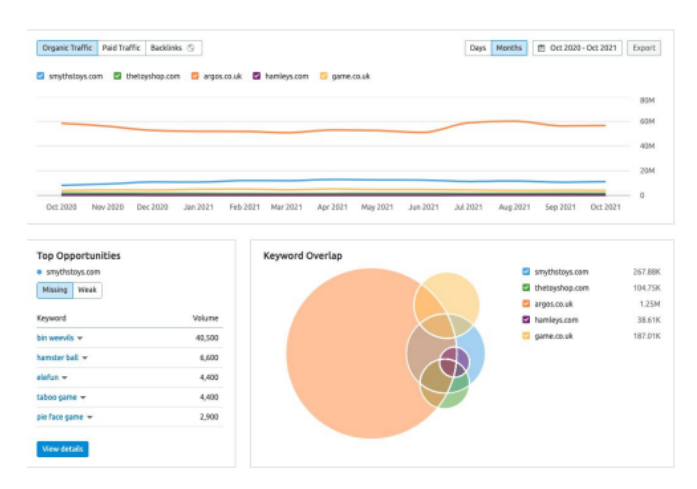Click the Keyword column header
The width and height of the screenshot is (697, 489).
[52, 318]
